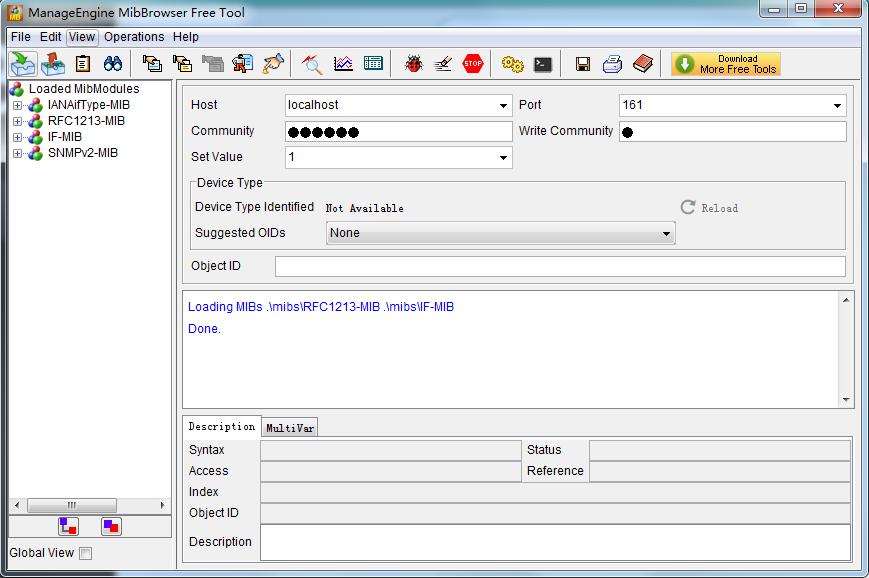Click the grayed-out GetBulk toolbar icon
Image resolution: width=869 pixels, height=578 pixels.
(213, 64)
